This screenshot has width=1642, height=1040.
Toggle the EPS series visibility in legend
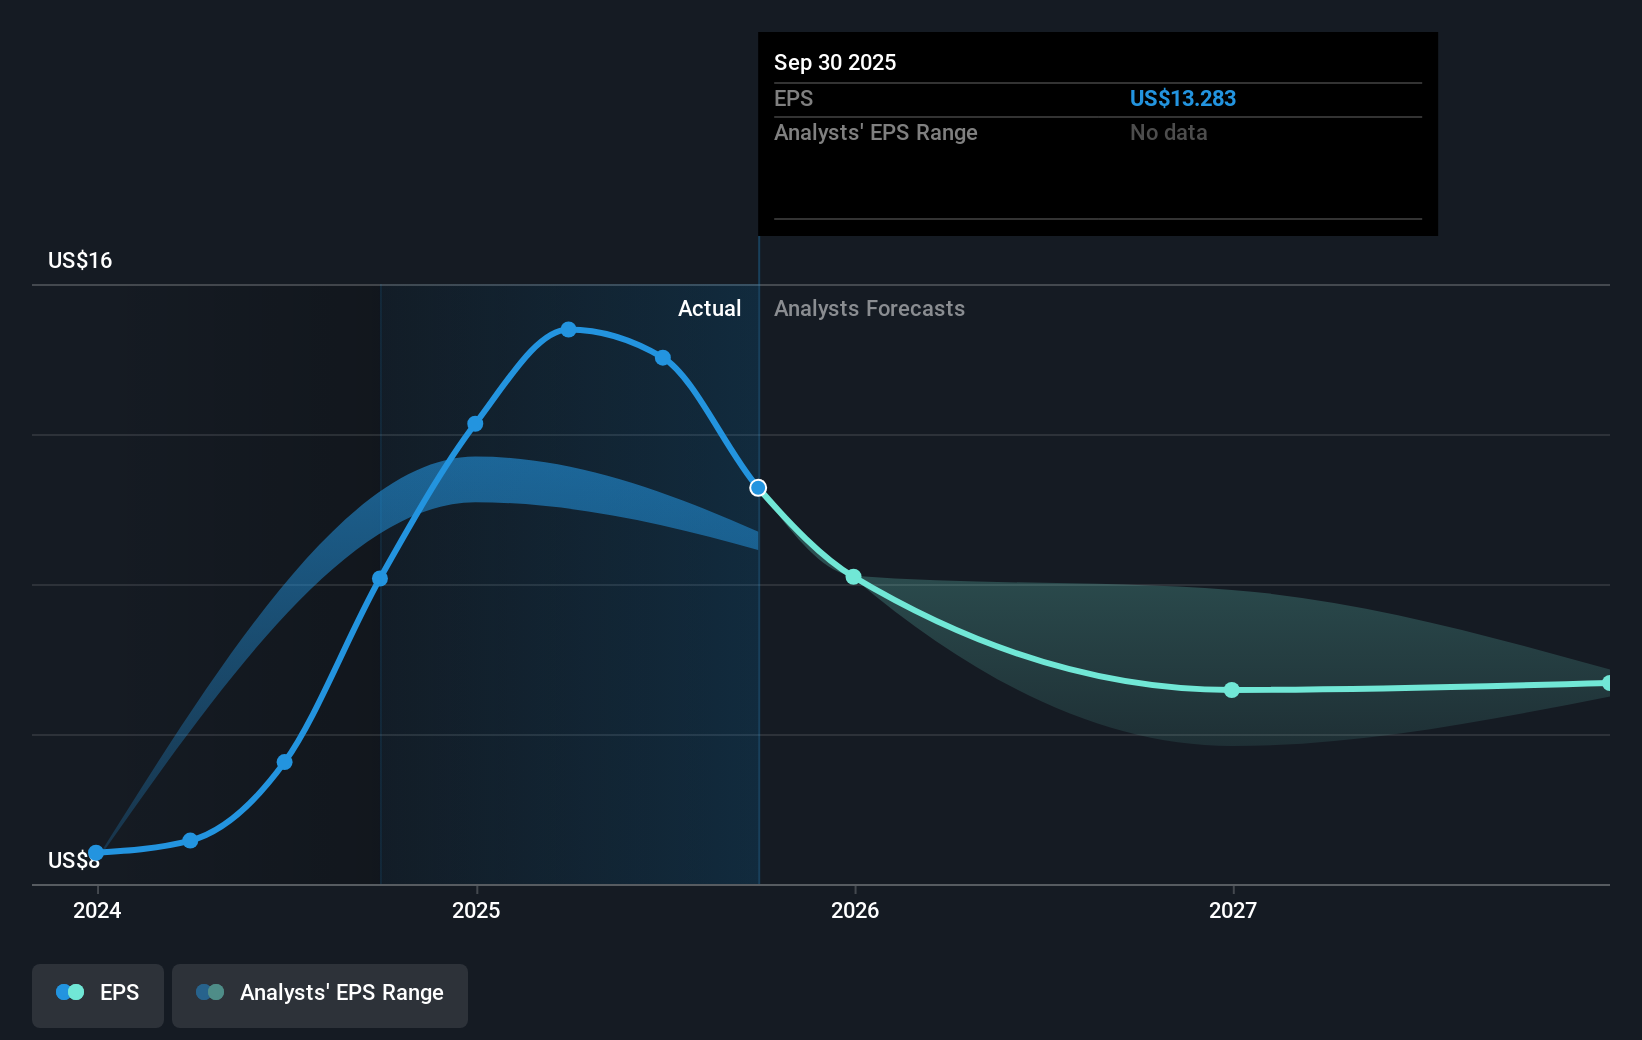pyautogui.click(x=97, y=994)
